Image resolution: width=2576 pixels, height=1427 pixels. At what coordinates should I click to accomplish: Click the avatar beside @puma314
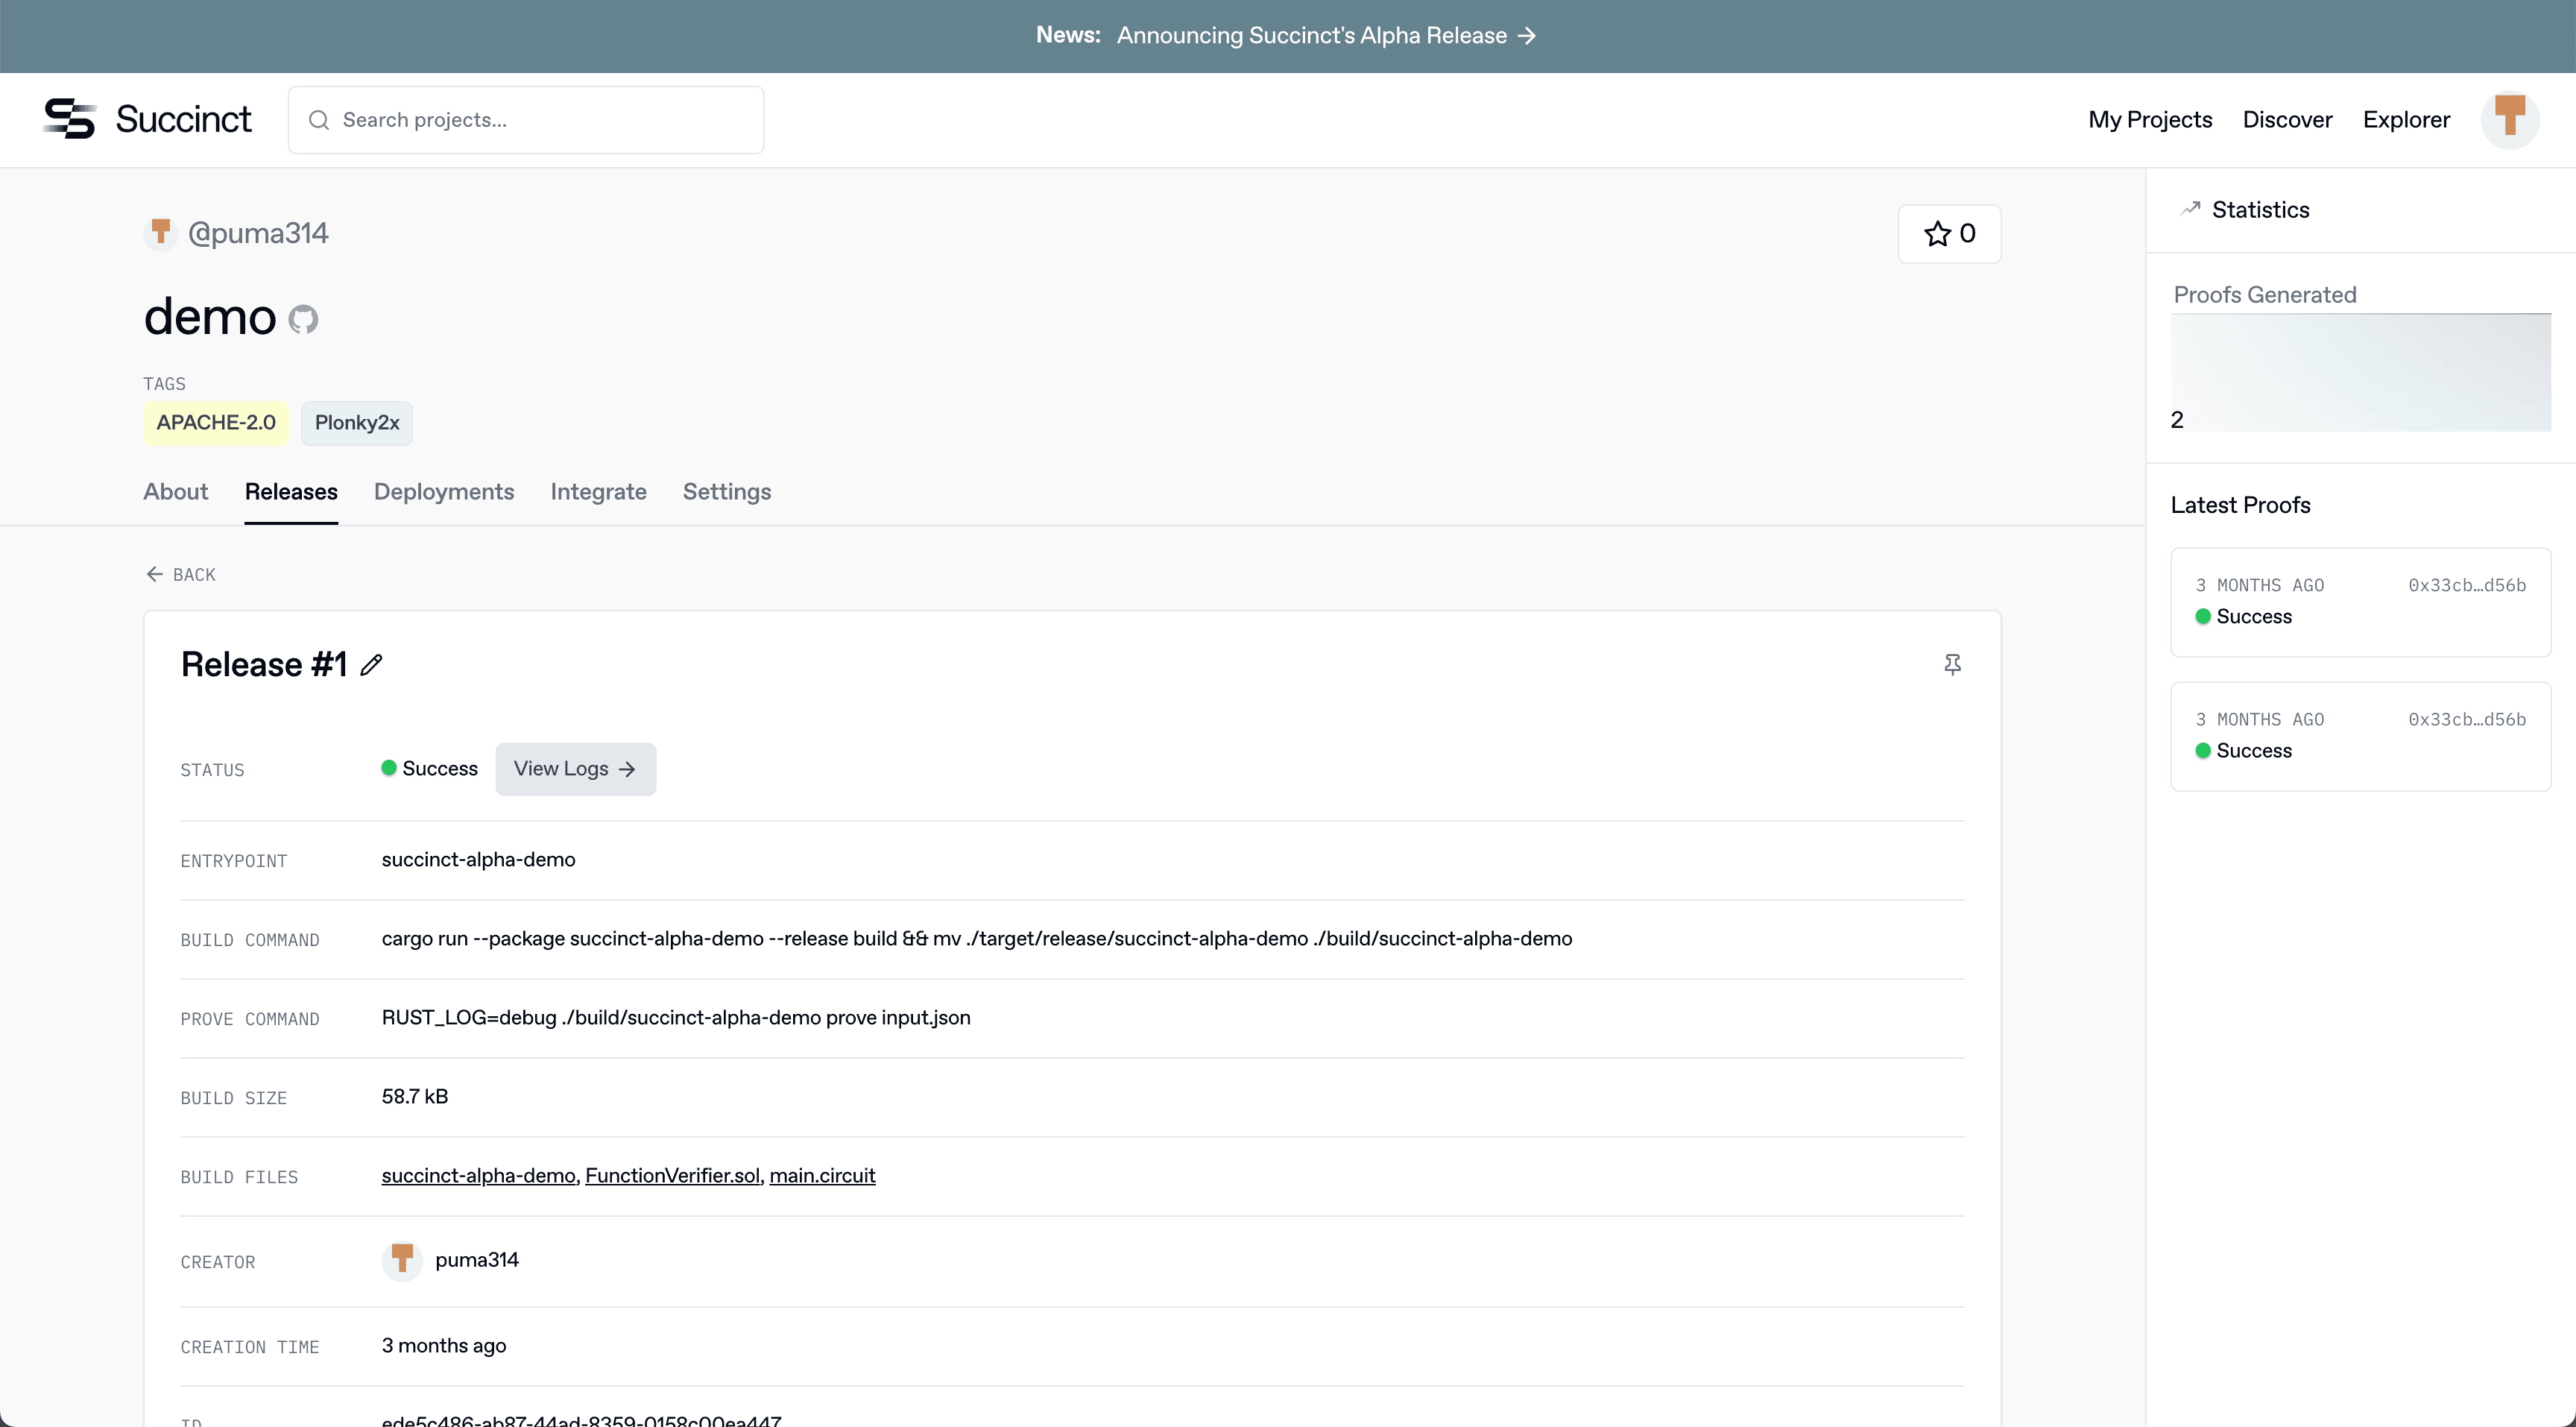coord(160,233)
